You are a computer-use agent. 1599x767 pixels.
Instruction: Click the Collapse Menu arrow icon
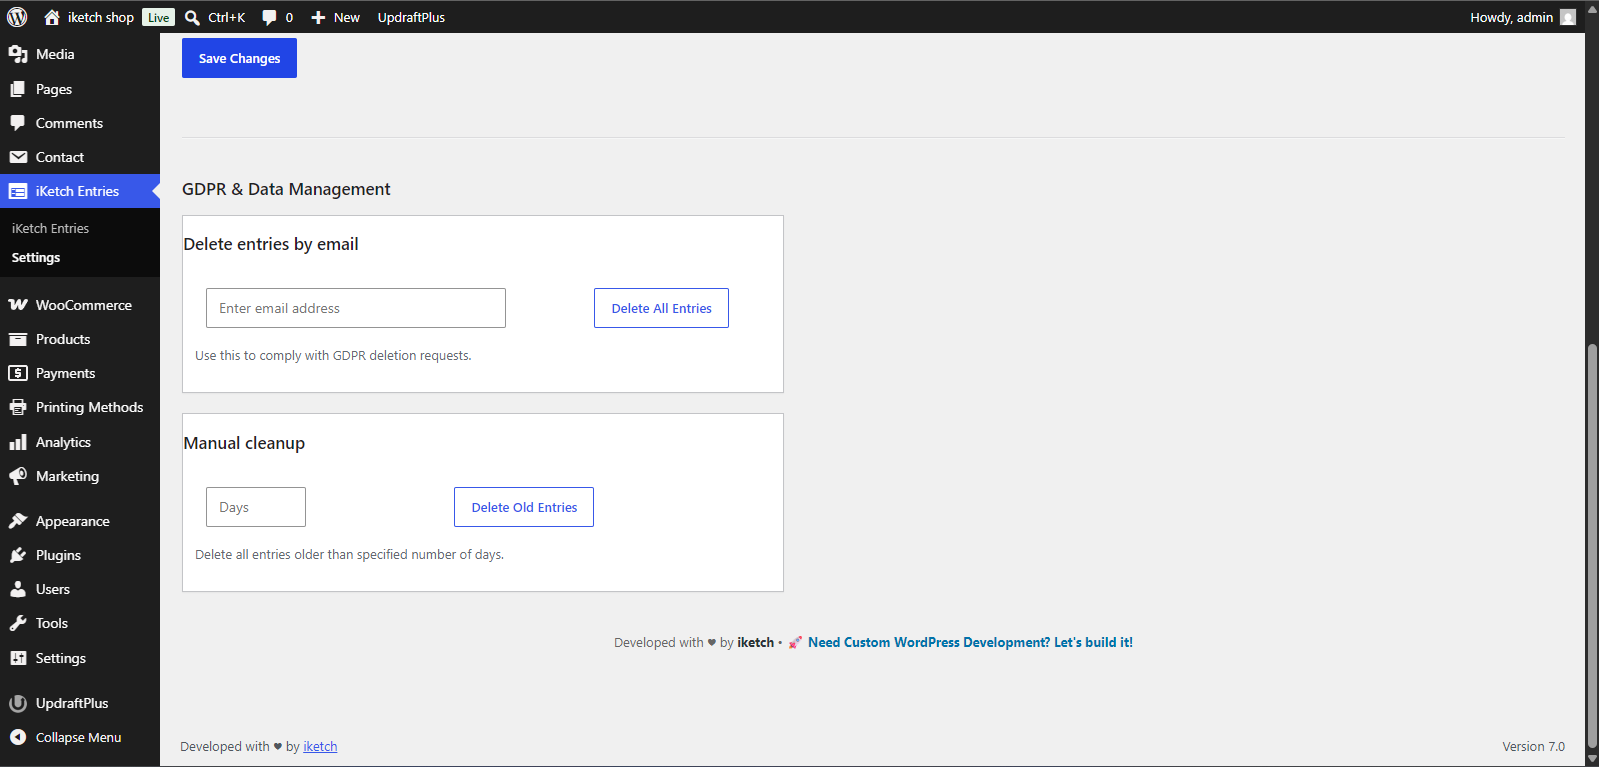[x=18, y=737]
